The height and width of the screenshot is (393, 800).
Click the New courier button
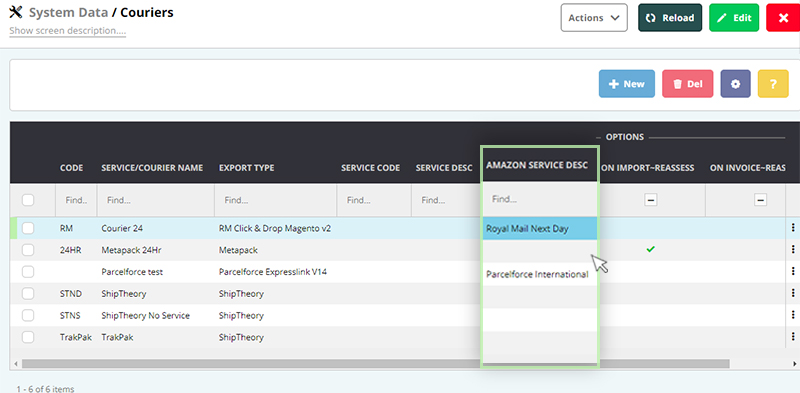627,84
